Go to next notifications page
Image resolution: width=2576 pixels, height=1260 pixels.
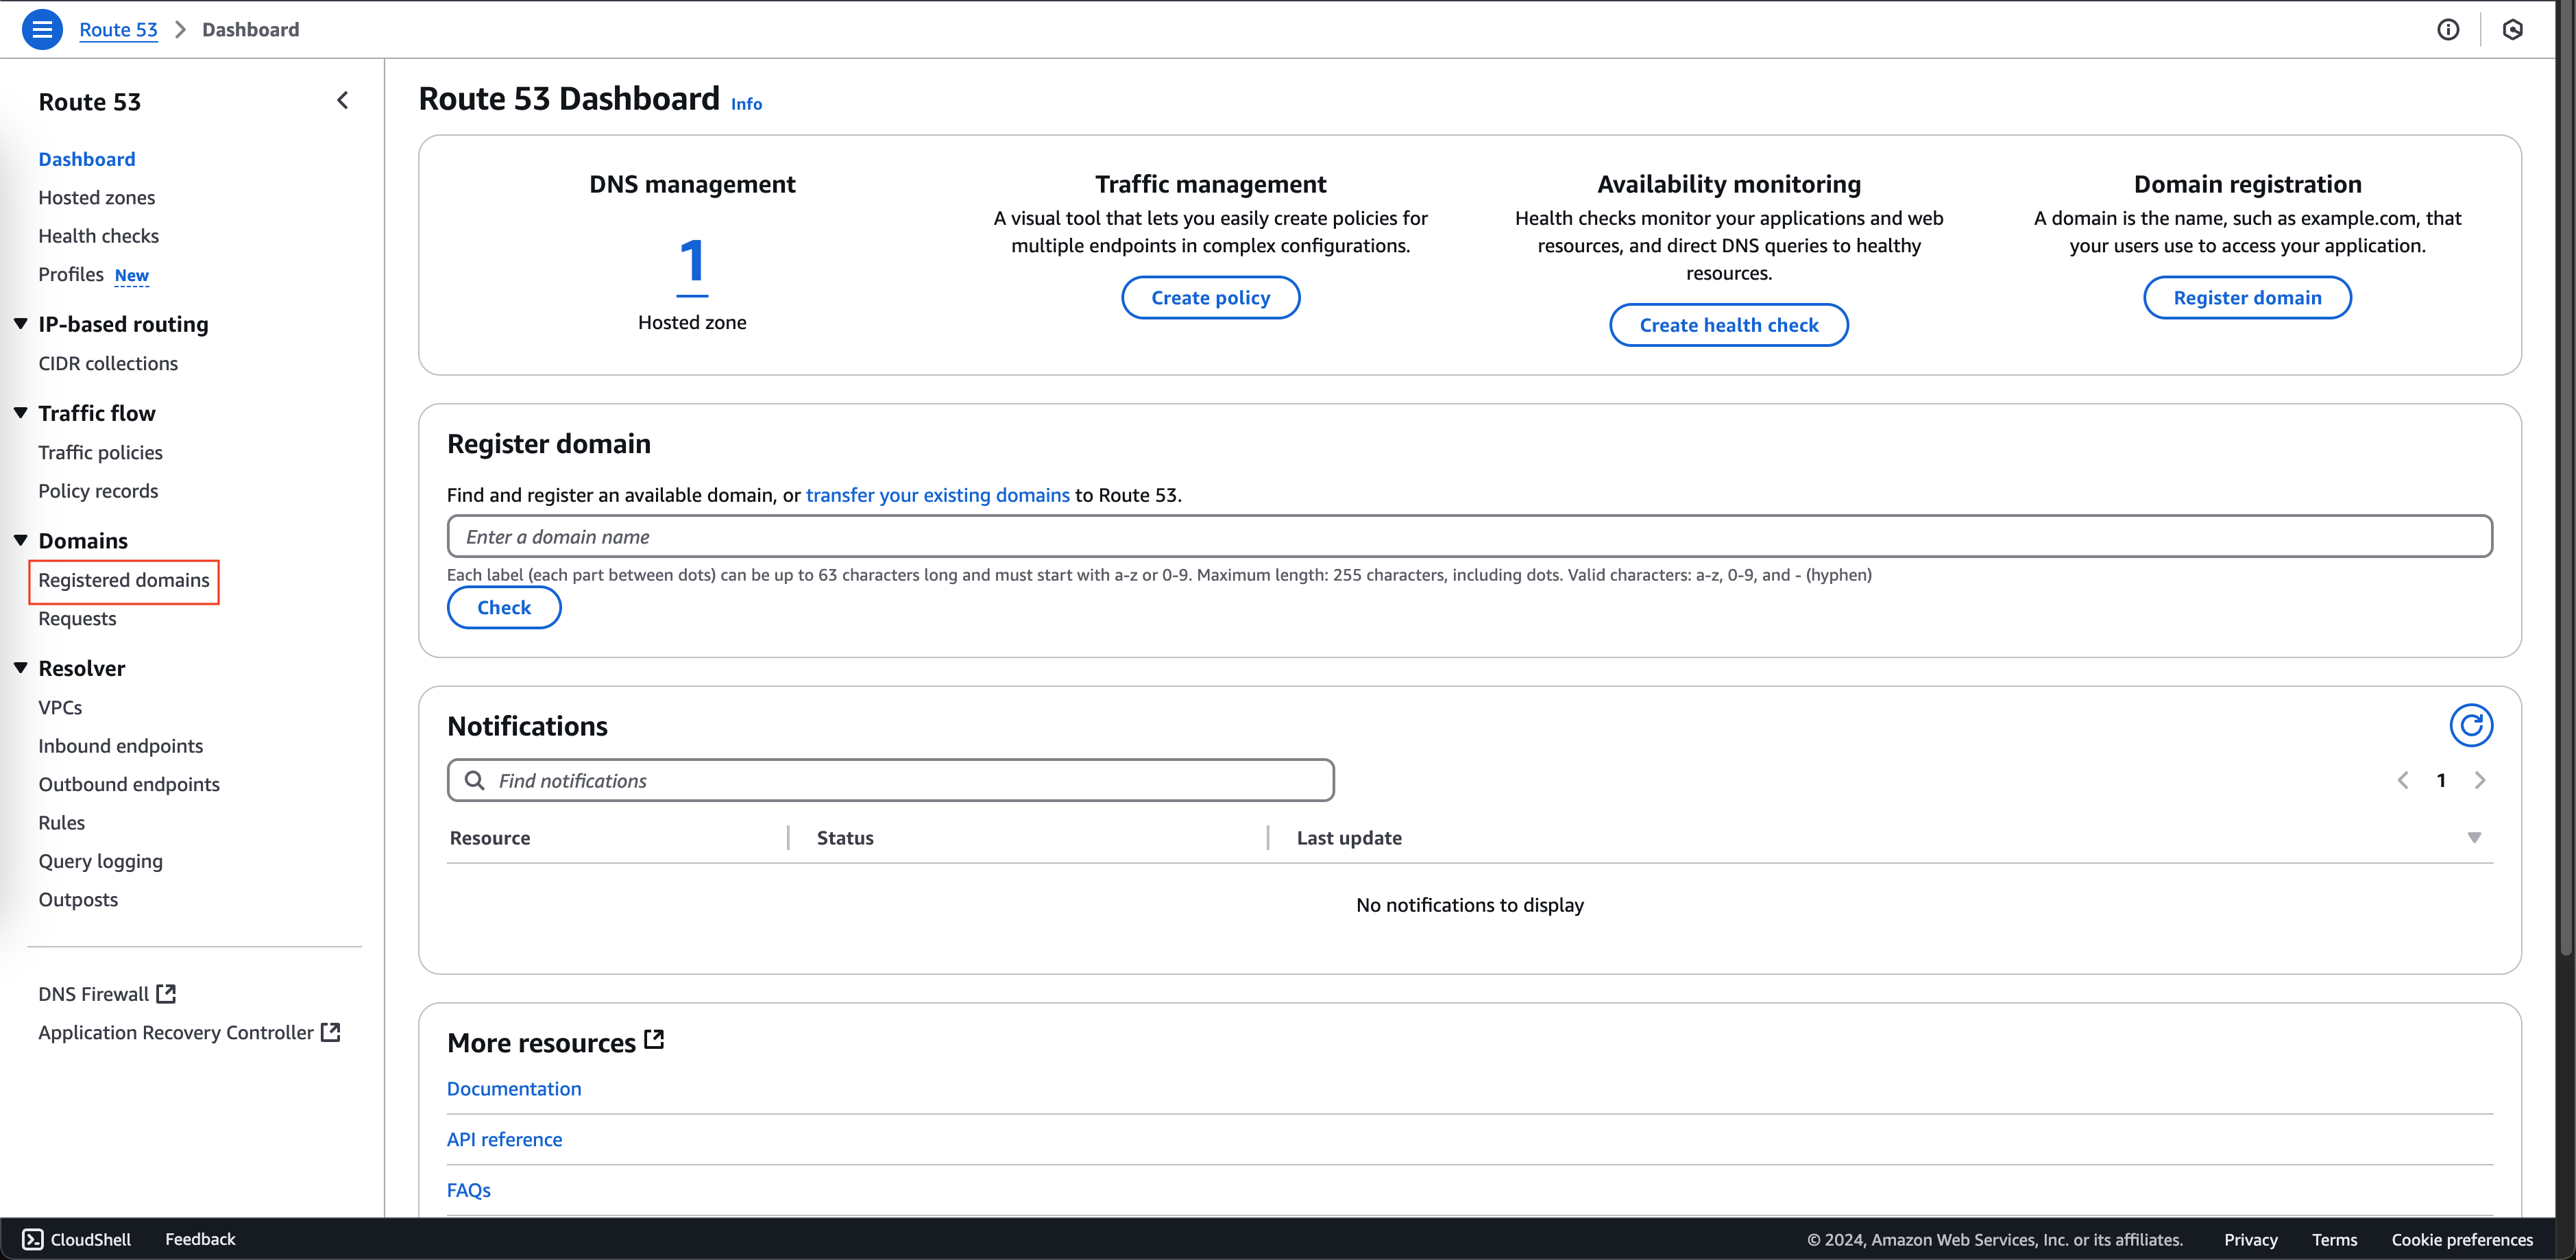[2479, 780]
